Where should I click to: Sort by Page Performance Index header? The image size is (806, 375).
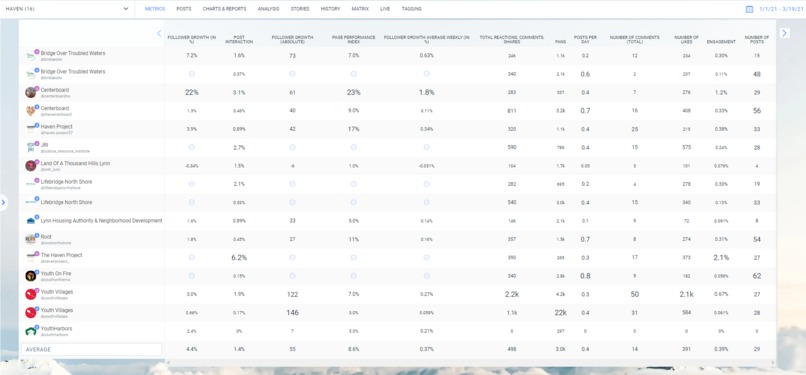pyautogui.click(x=353, y=39)
